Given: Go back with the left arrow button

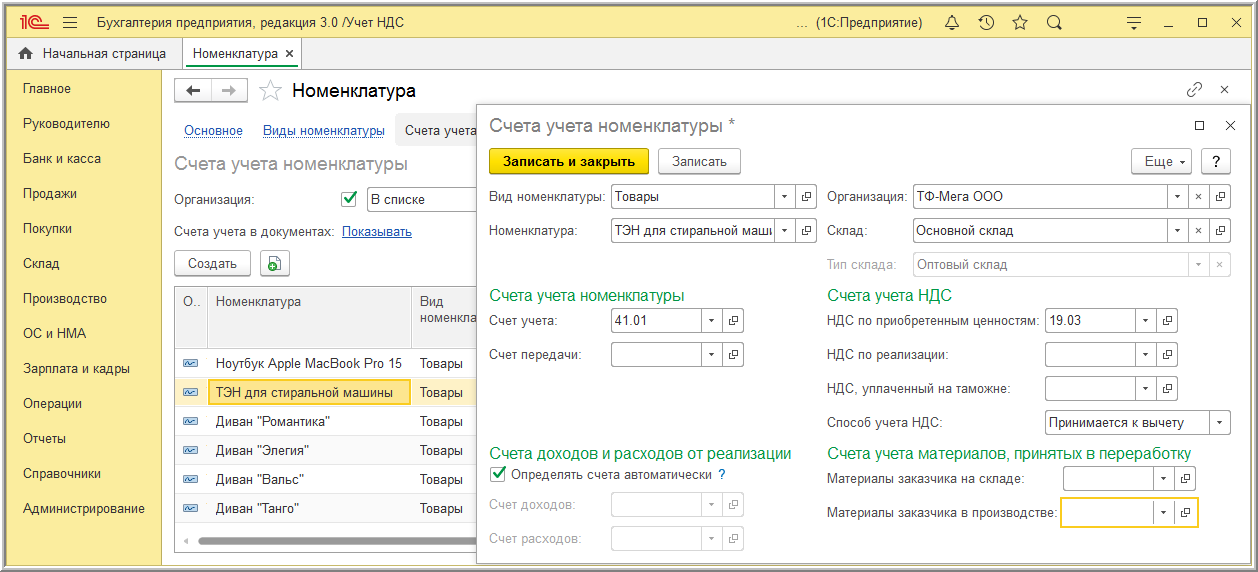Looking at the screenshot, I should tap(192, 91).
